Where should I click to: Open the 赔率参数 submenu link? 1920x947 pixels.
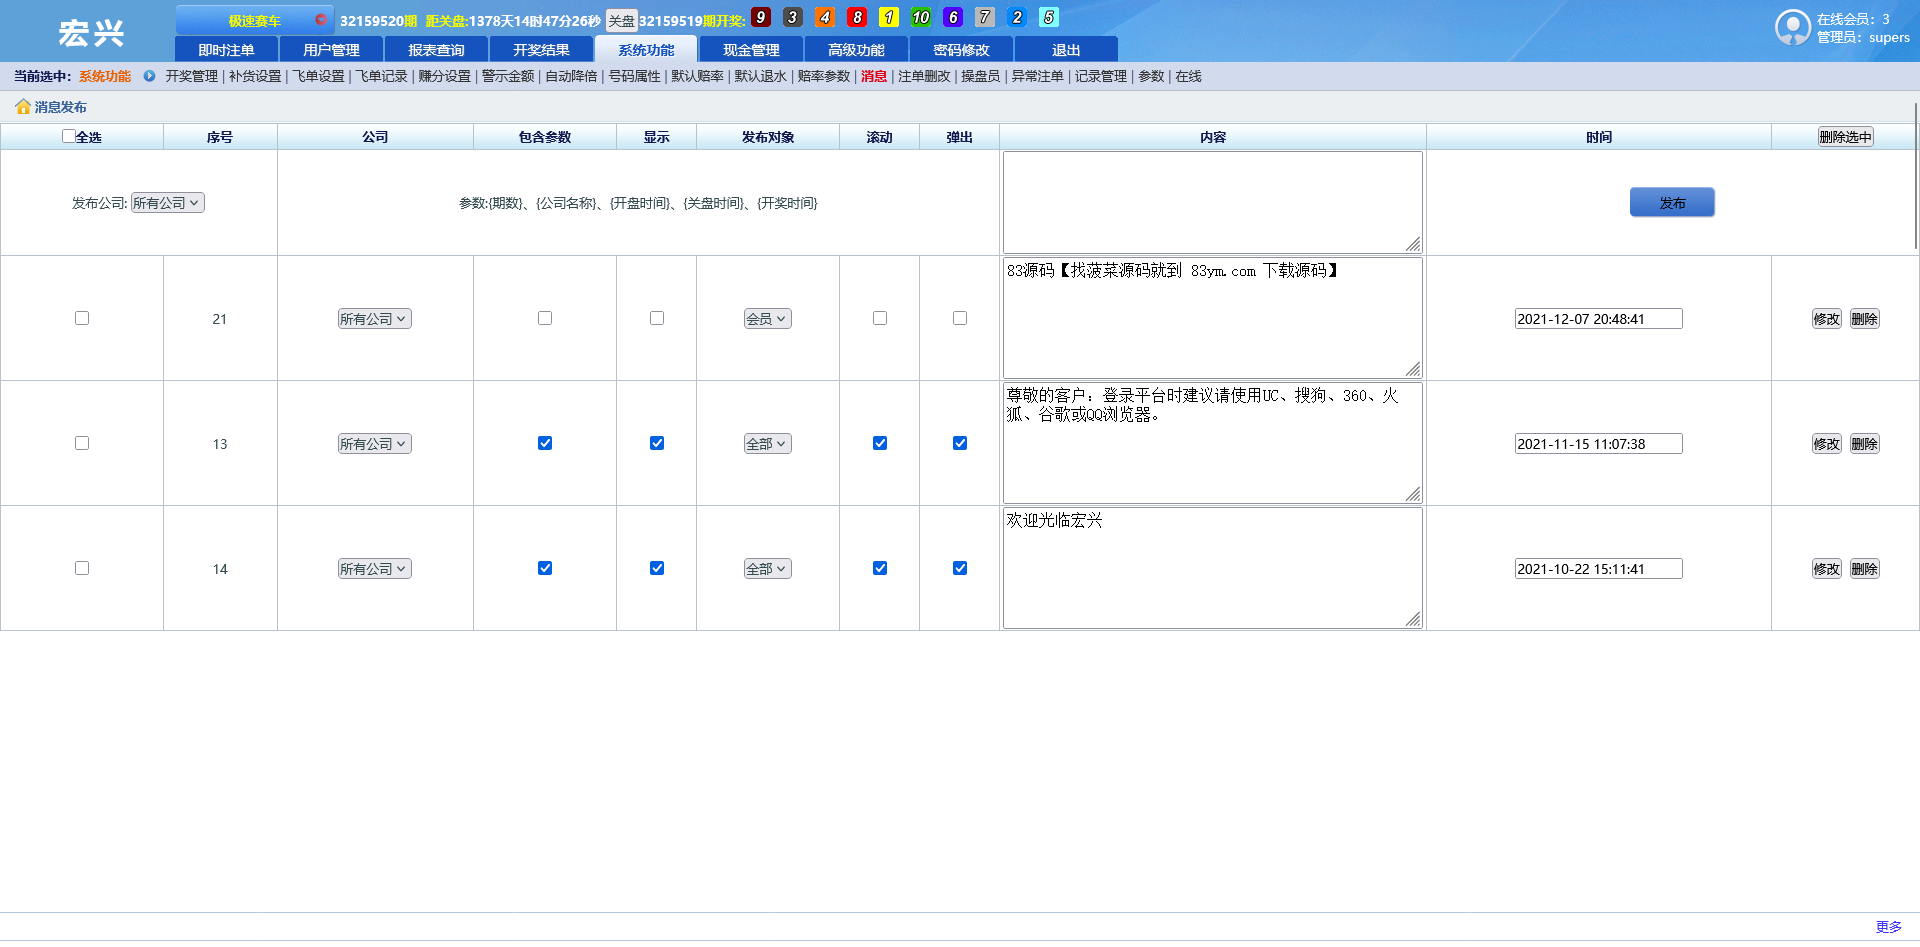[823, 76]
